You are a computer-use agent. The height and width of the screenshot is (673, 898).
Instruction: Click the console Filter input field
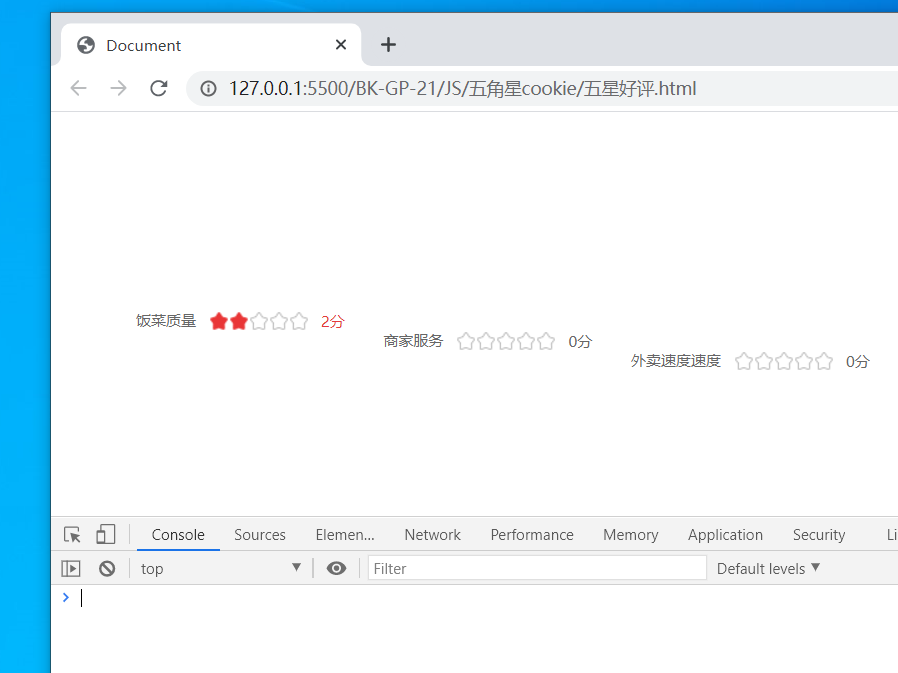coord(537,567)
